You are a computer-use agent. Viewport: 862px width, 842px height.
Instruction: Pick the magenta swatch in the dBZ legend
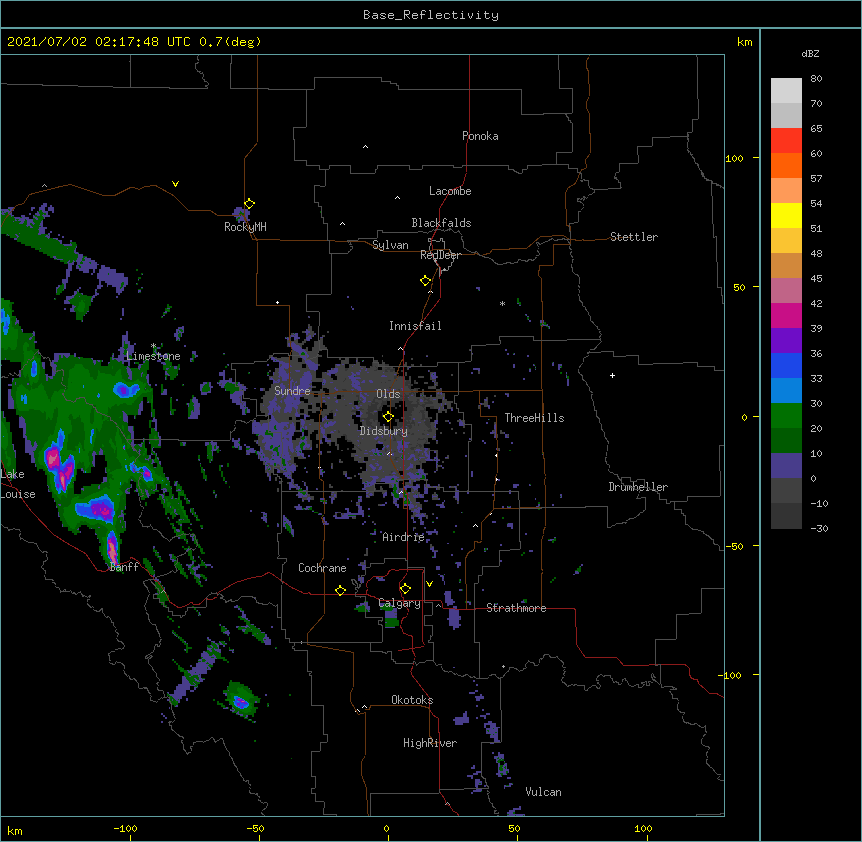(786, 315)
